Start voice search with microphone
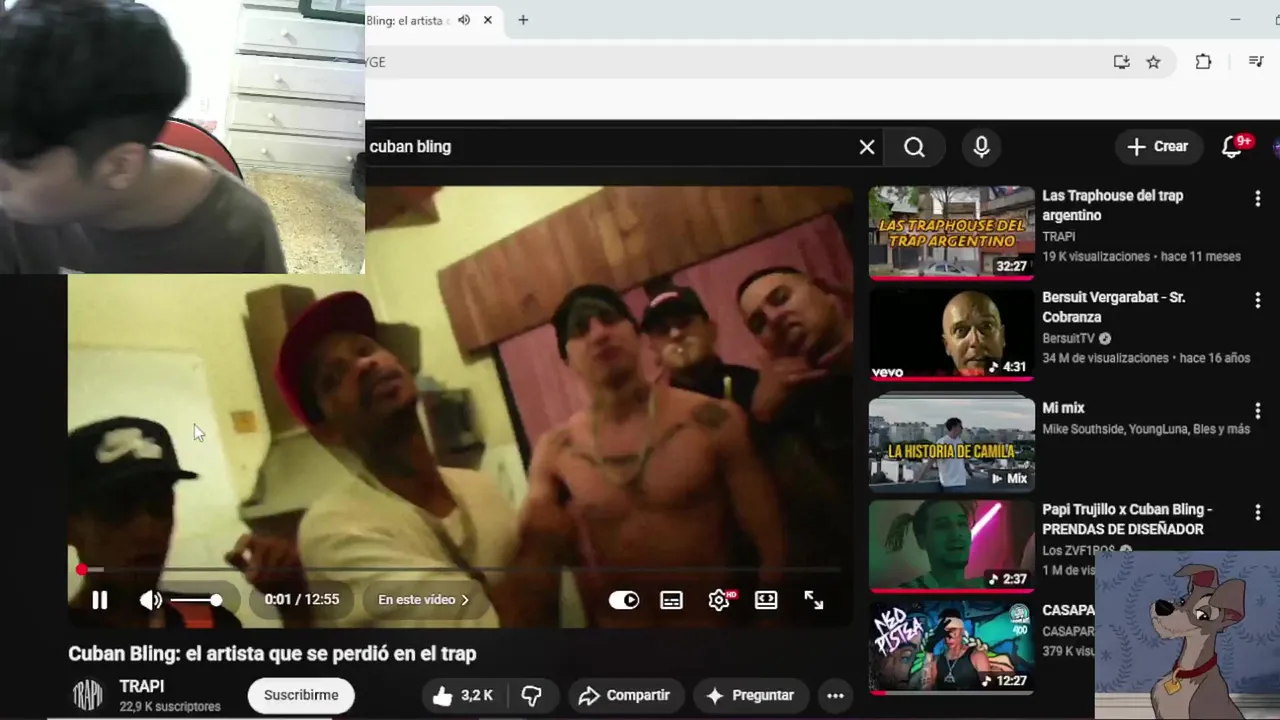1280x720 pixels. (x=981, y=147)
